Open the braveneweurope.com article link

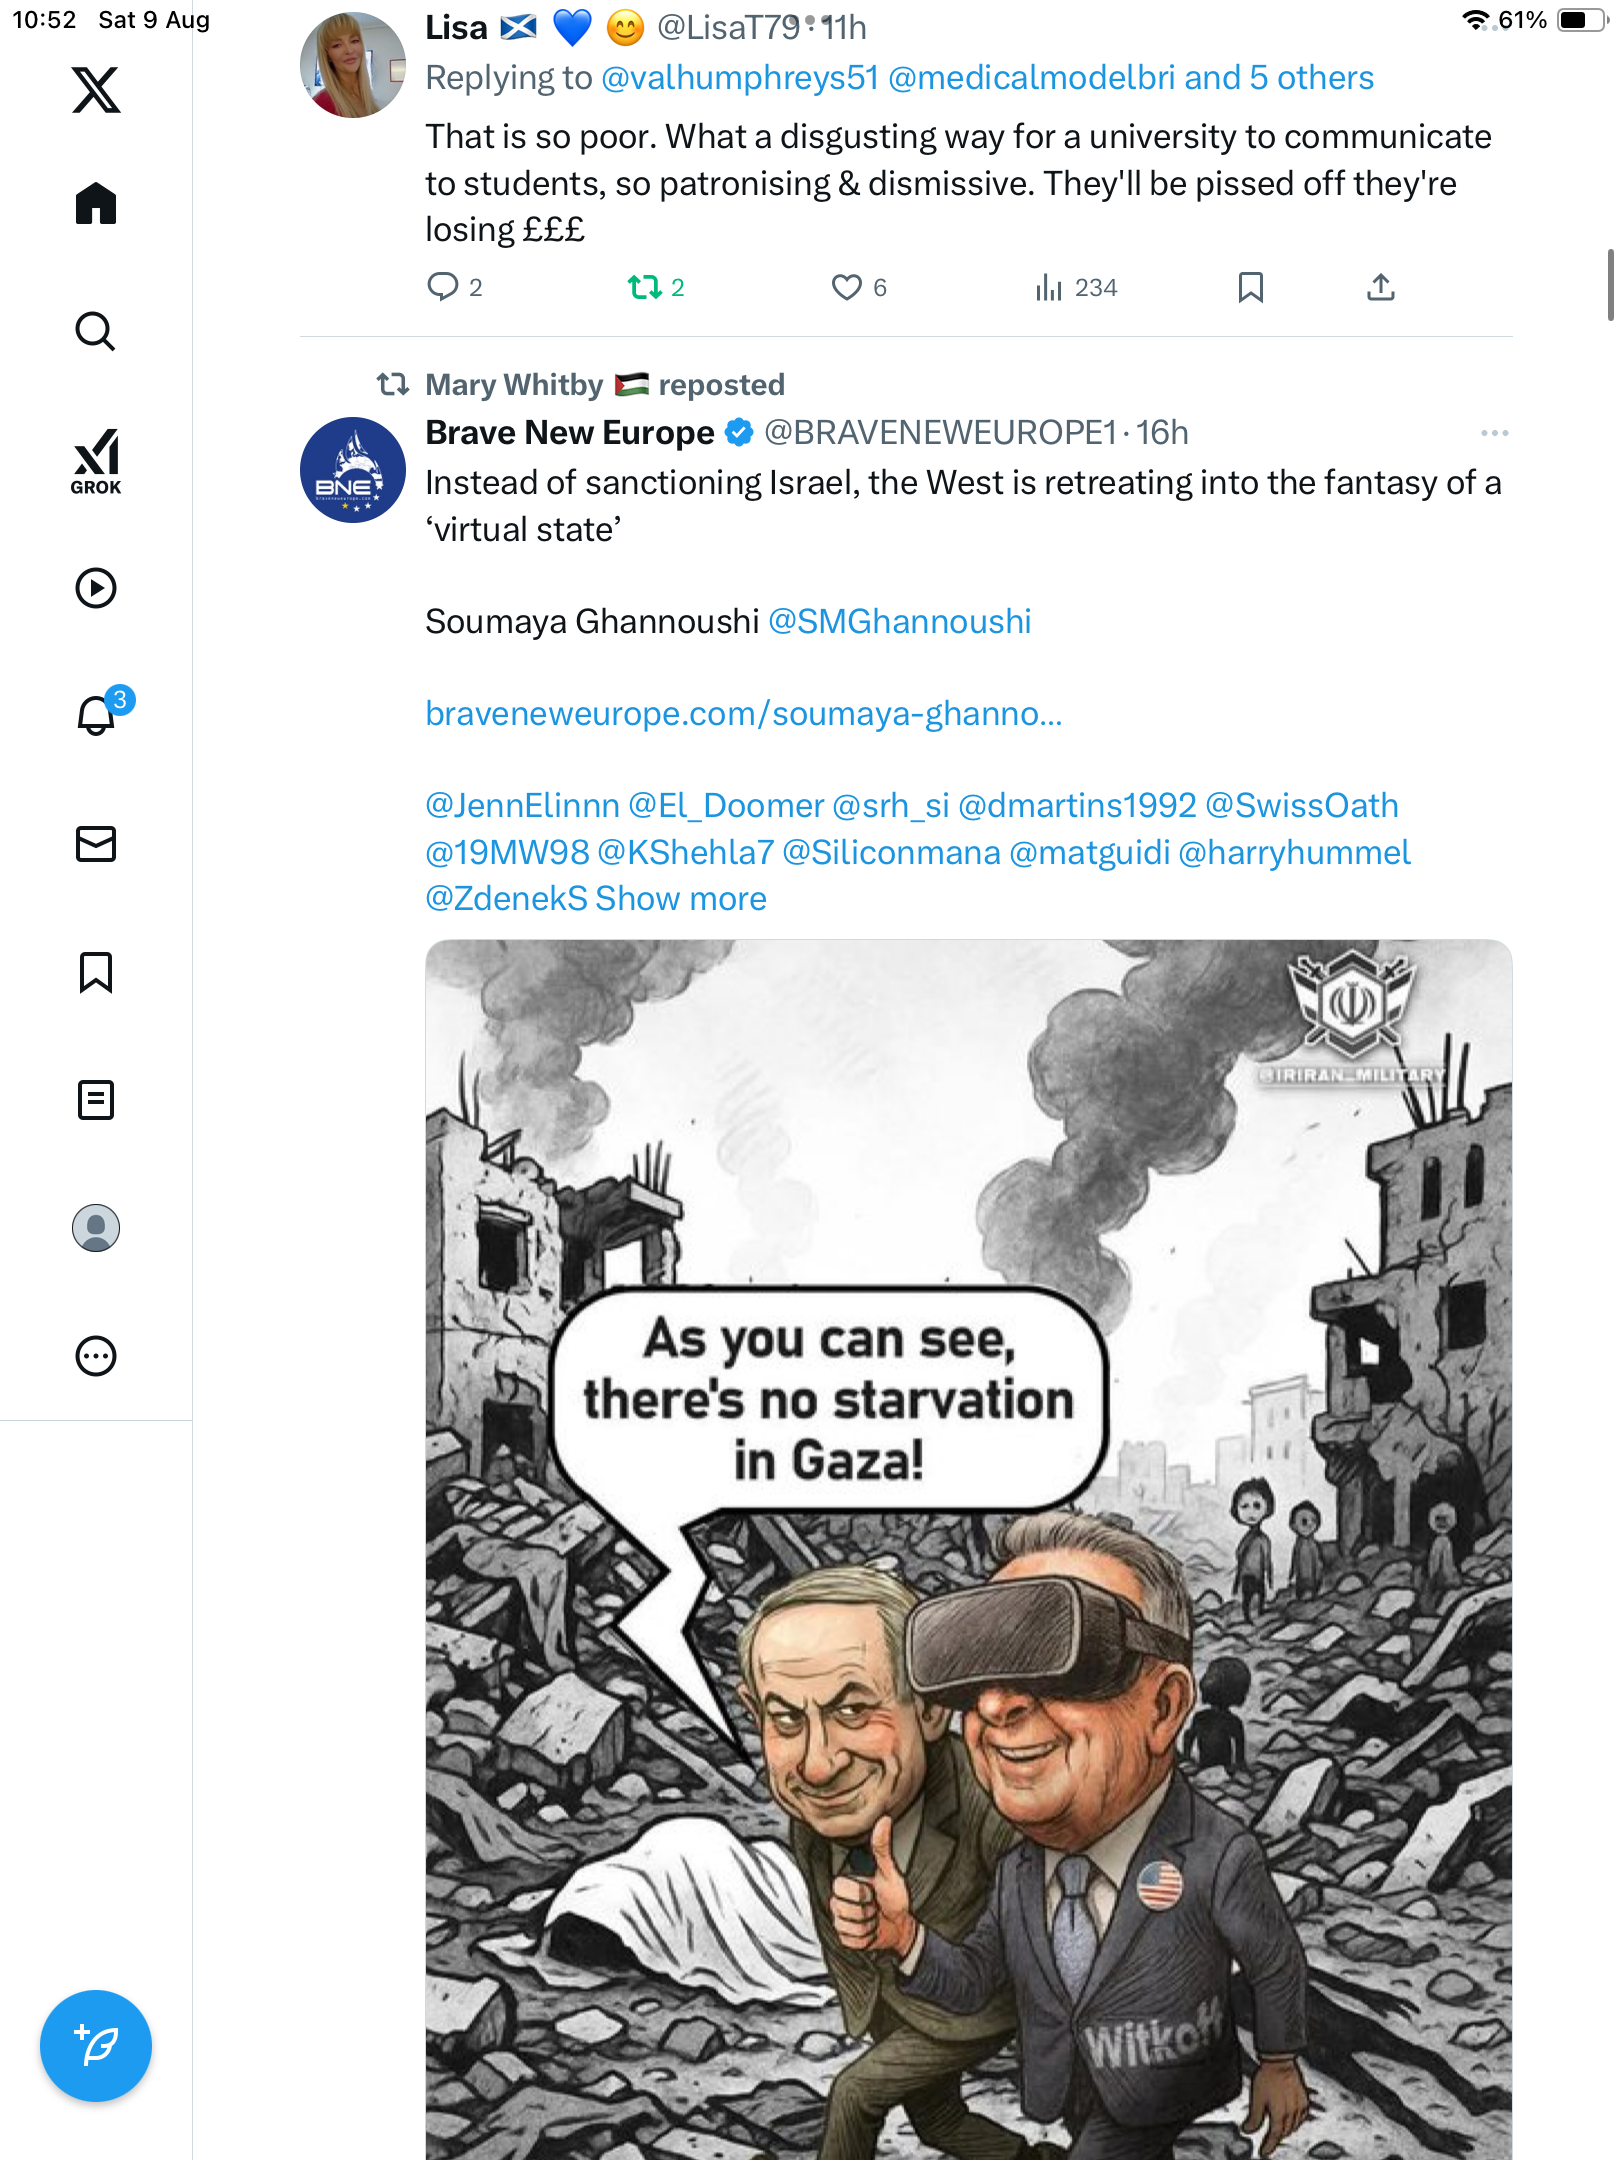click(743, 714)
